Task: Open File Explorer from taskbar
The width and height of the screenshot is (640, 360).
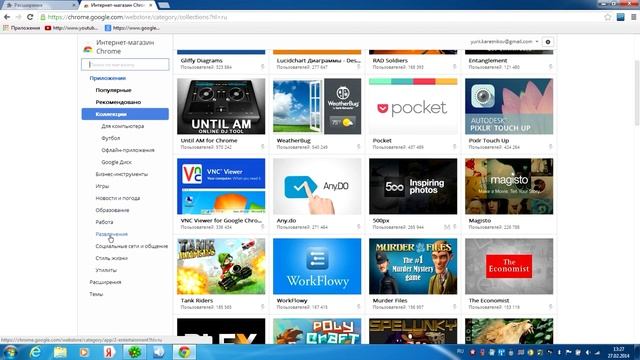Action: point(60,352)
